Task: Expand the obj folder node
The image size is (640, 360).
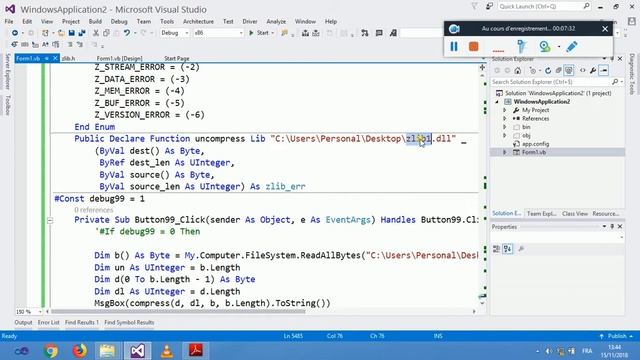Action: click(x=505, y=136)
